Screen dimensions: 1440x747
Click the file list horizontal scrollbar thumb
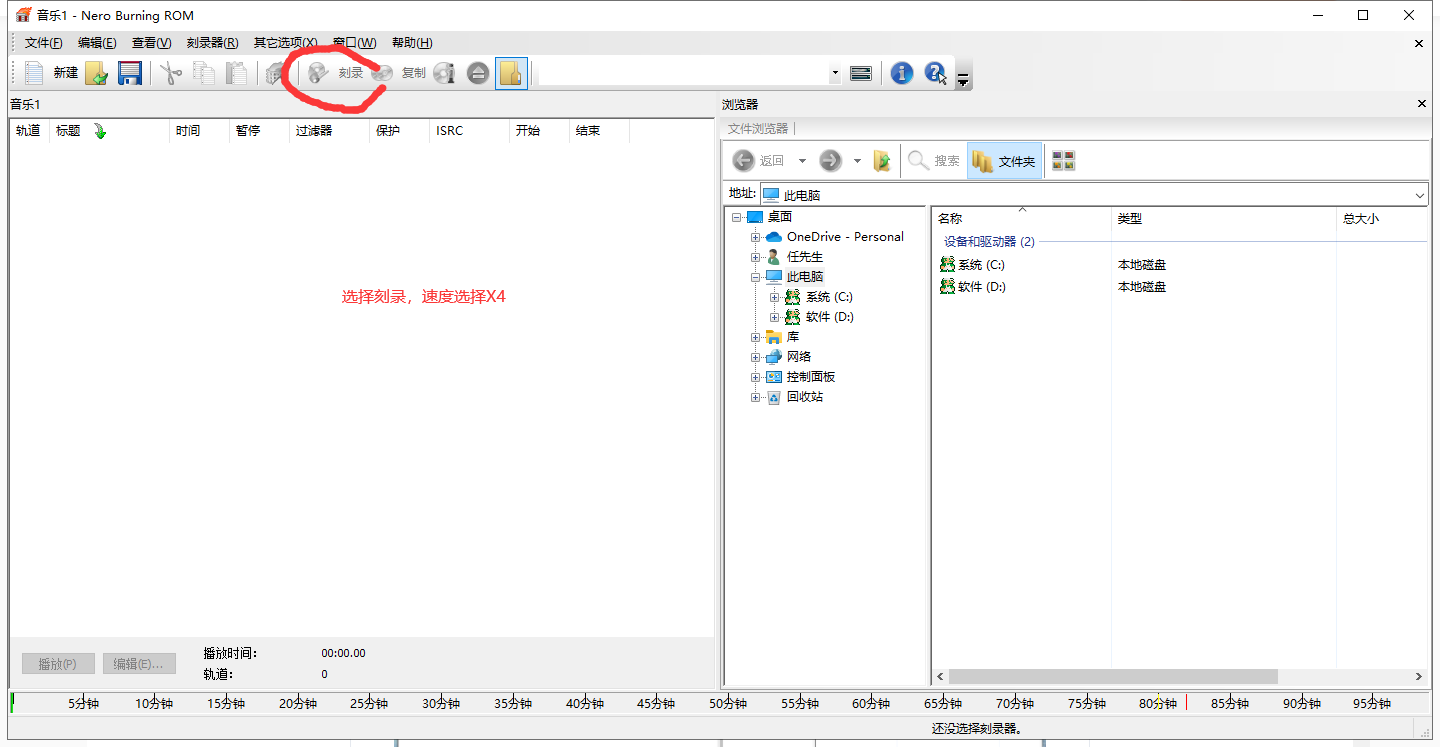[x=1113, y=677]
